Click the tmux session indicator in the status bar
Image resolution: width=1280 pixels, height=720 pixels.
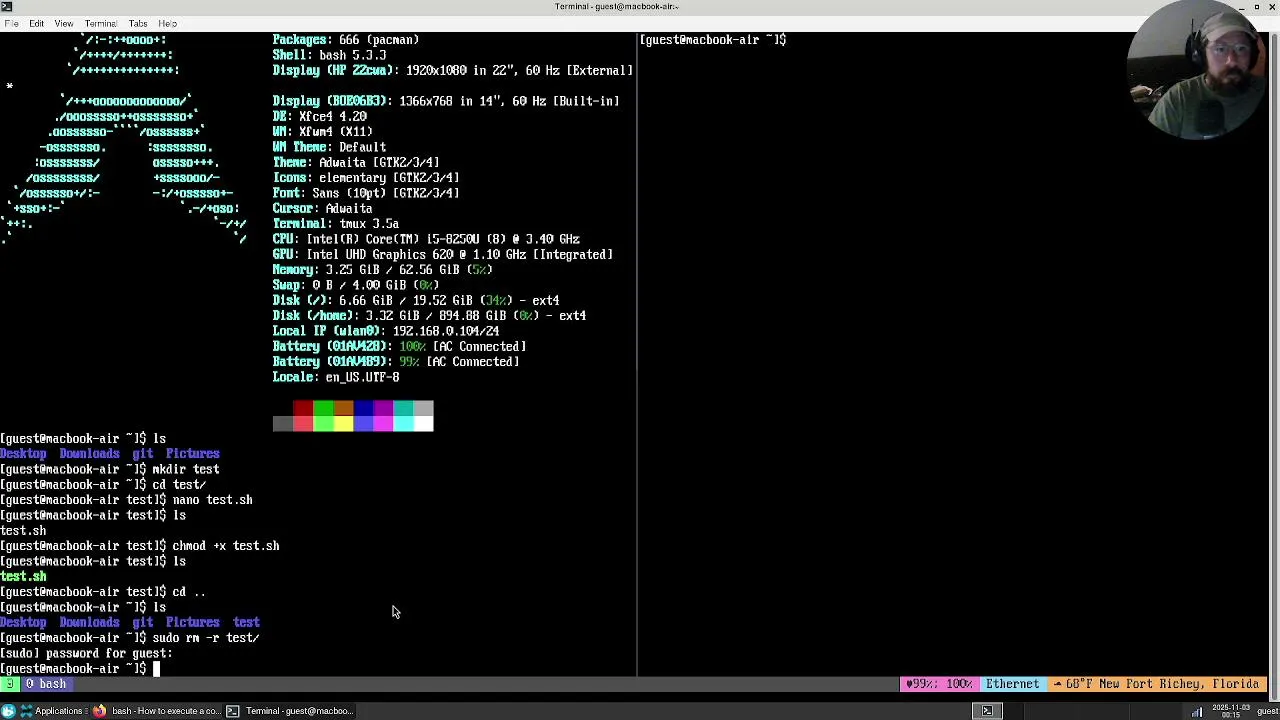click(x=8, y=684)
